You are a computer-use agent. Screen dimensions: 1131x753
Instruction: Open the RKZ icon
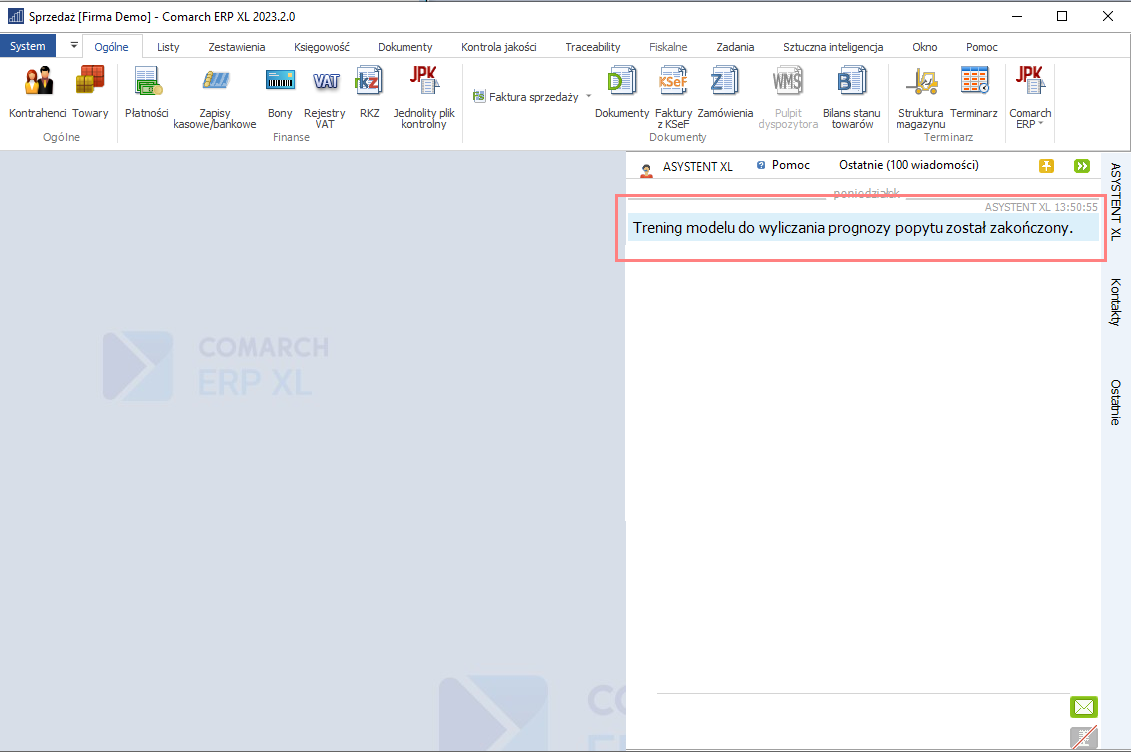click(x=369, y=92)
